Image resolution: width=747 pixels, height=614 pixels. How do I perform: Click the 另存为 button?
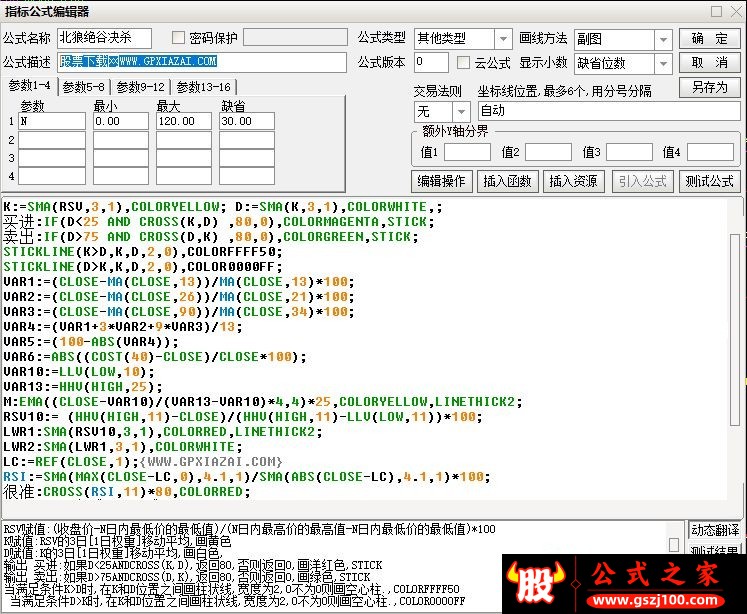(x=709, y=87)
